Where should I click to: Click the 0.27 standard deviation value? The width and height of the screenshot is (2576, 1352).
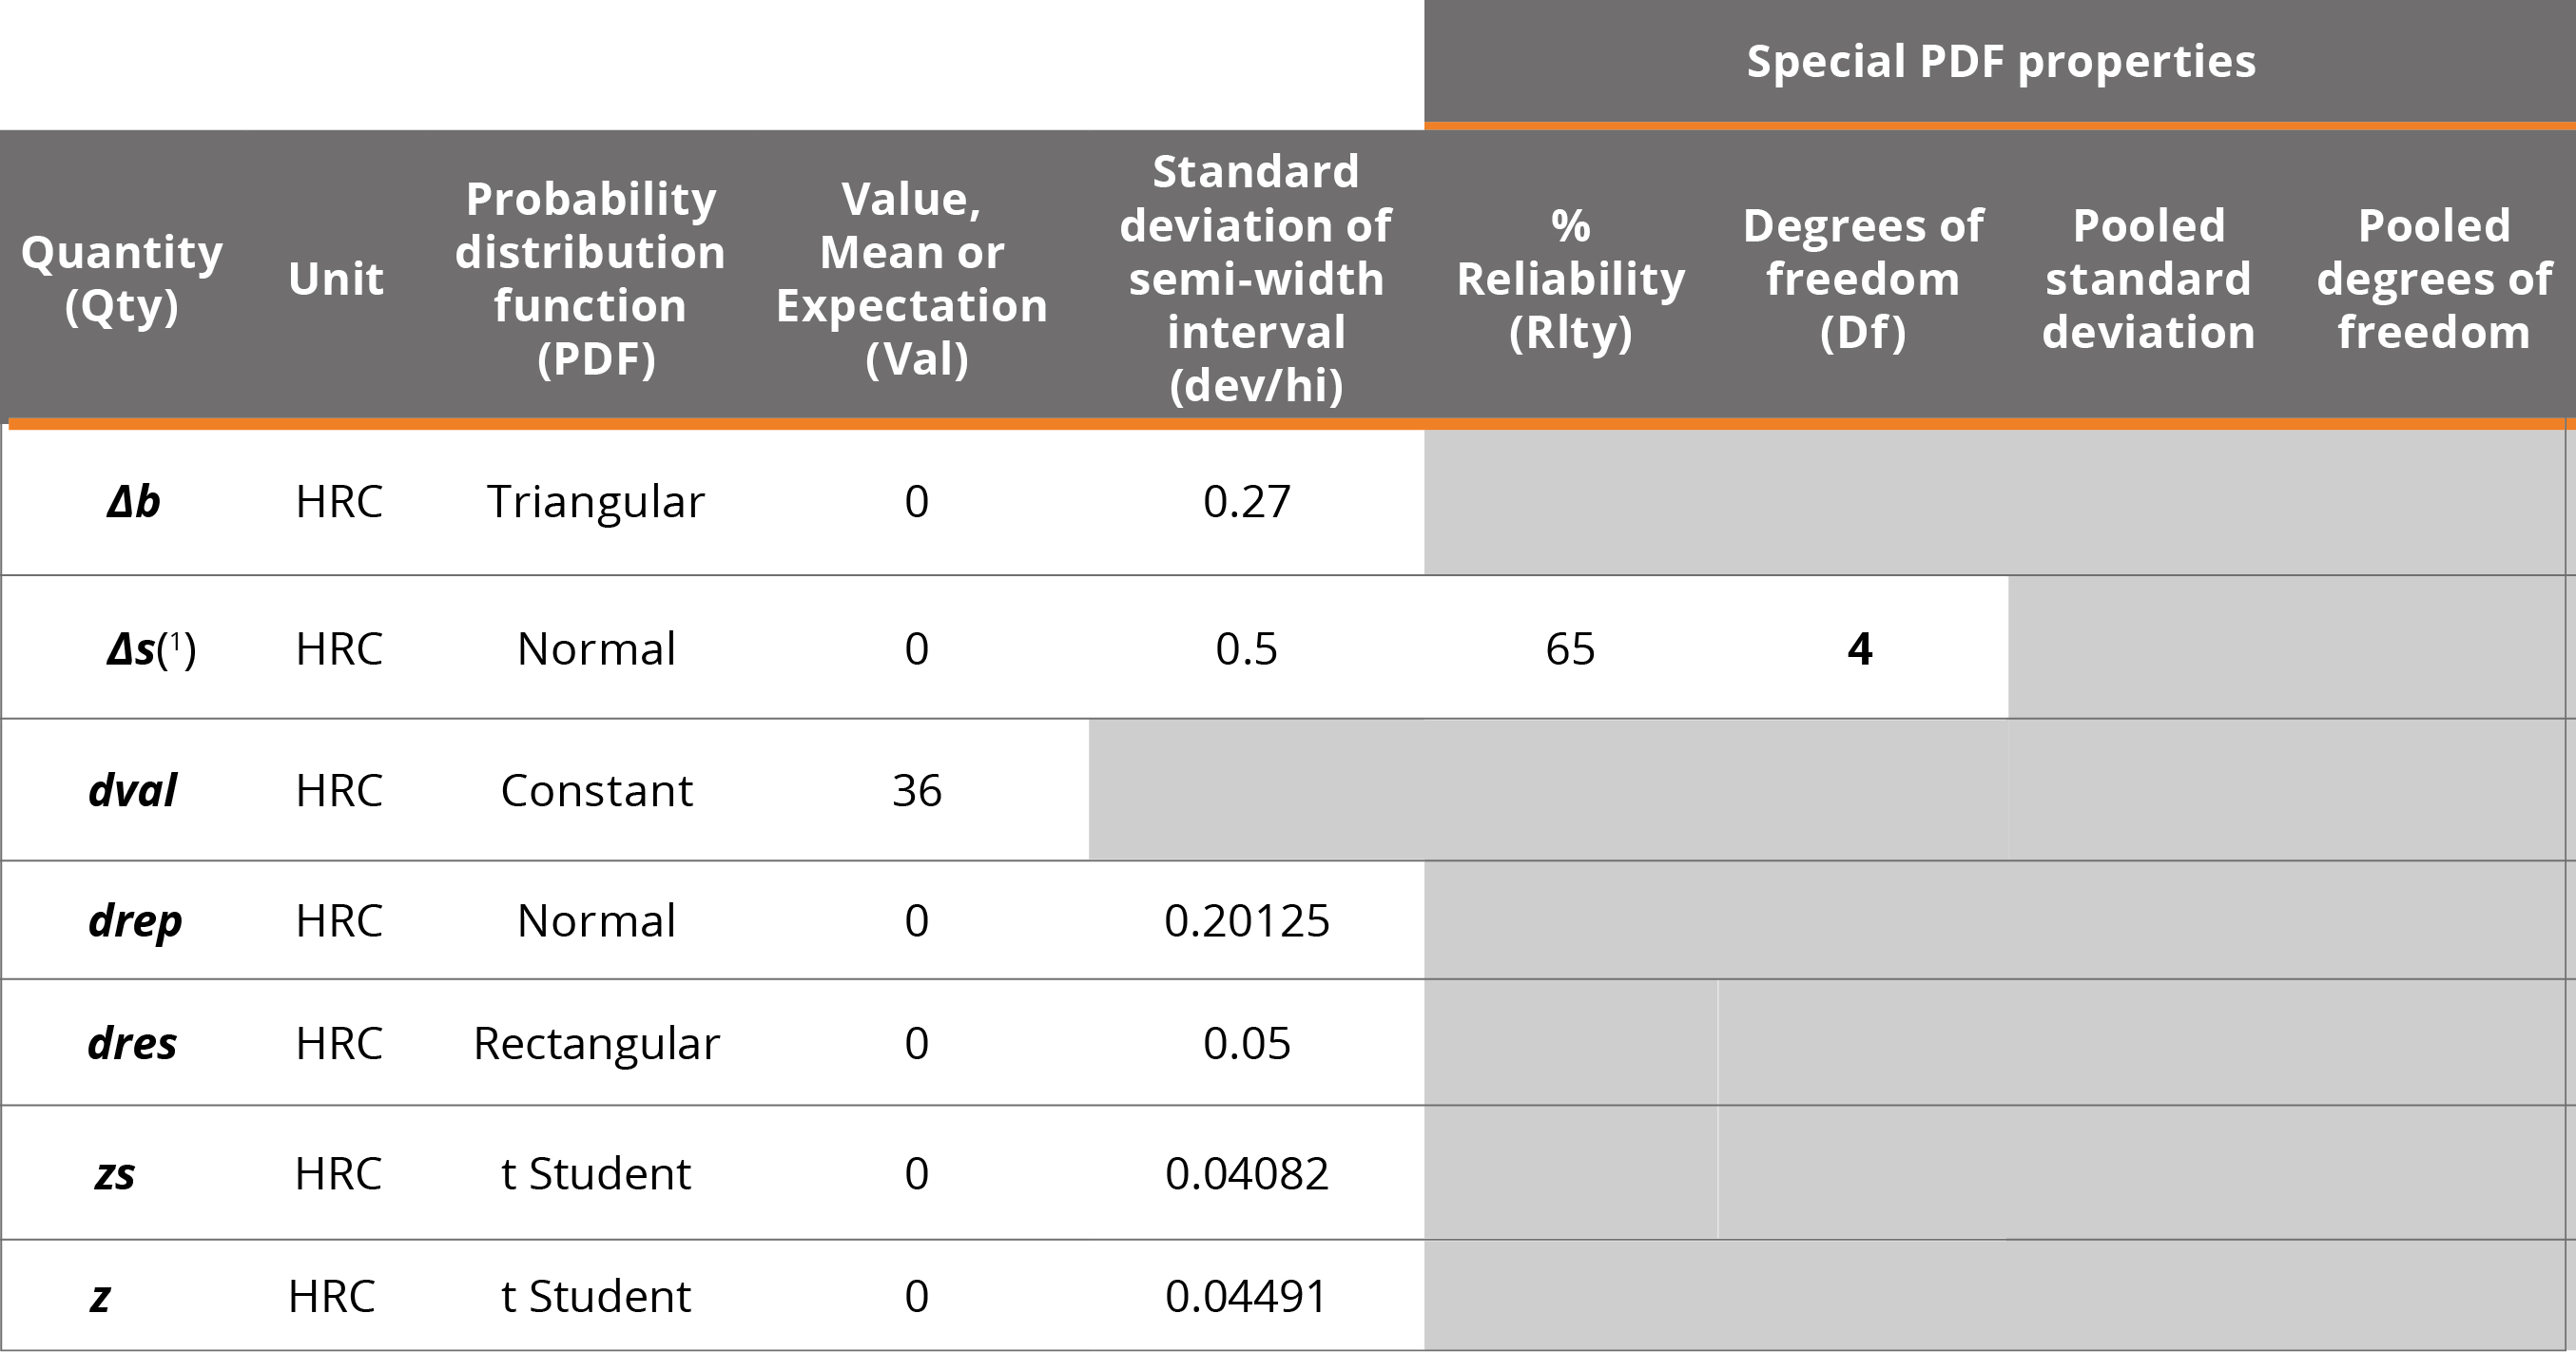pos(1246,501)
